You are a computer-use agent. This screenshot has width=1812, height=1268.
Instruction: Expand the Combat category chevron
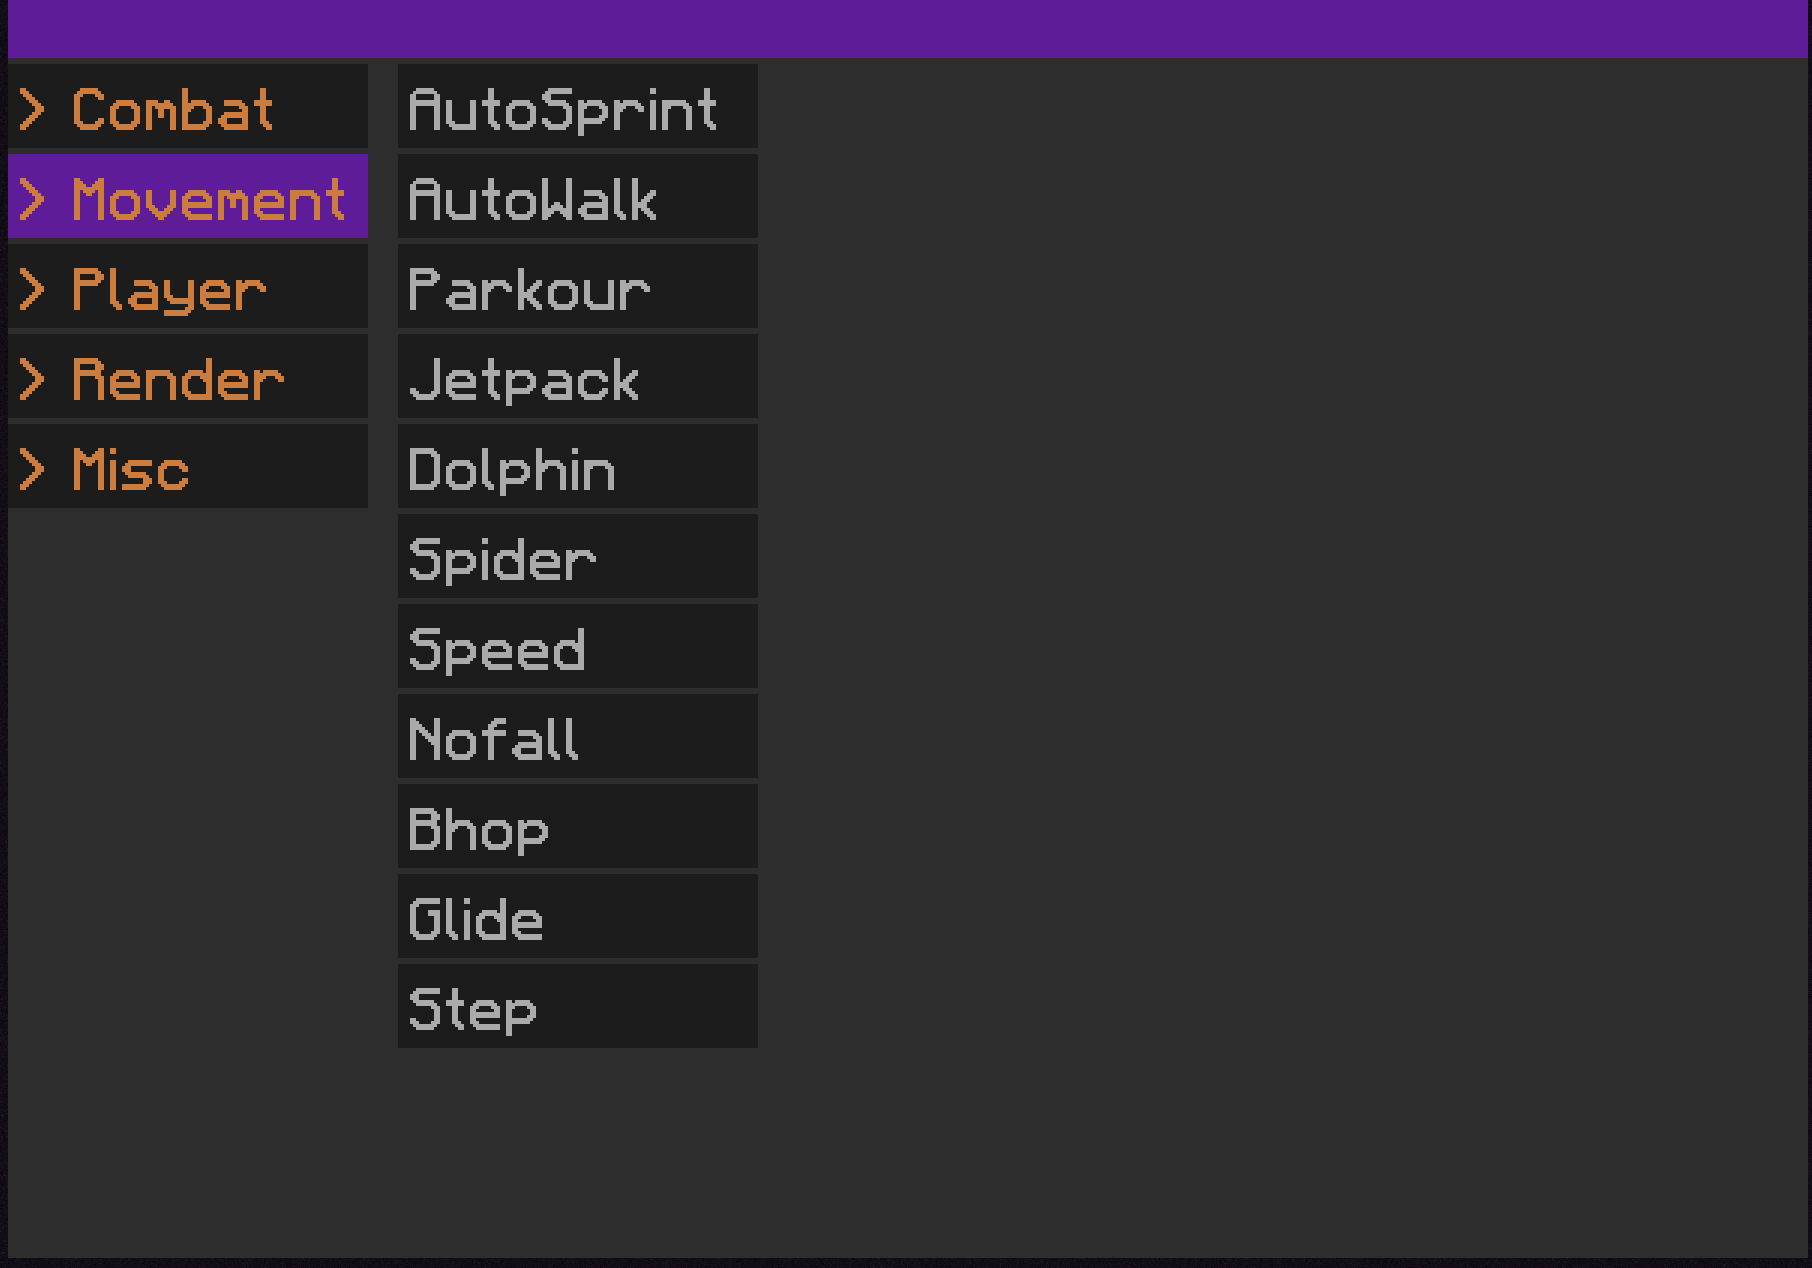[x=32, y=110]
